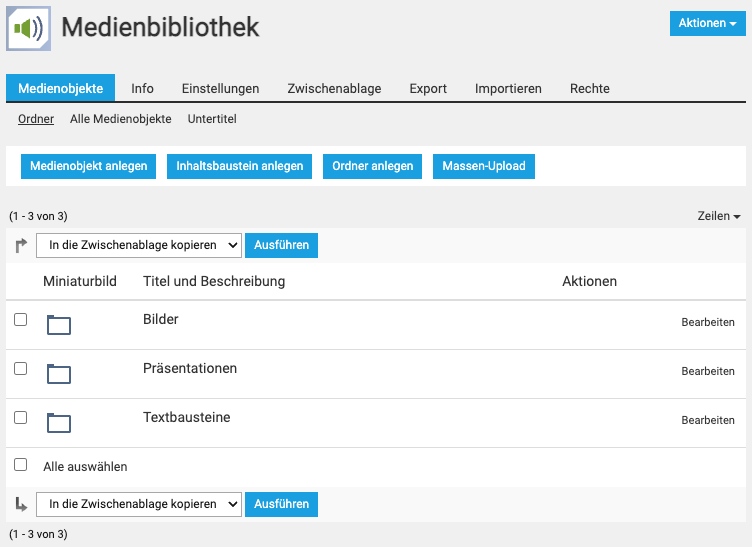The height and width of the screenshot is (547, 752).
Task: Open the Textbausteine folder icon
Action: coord(59,422)
